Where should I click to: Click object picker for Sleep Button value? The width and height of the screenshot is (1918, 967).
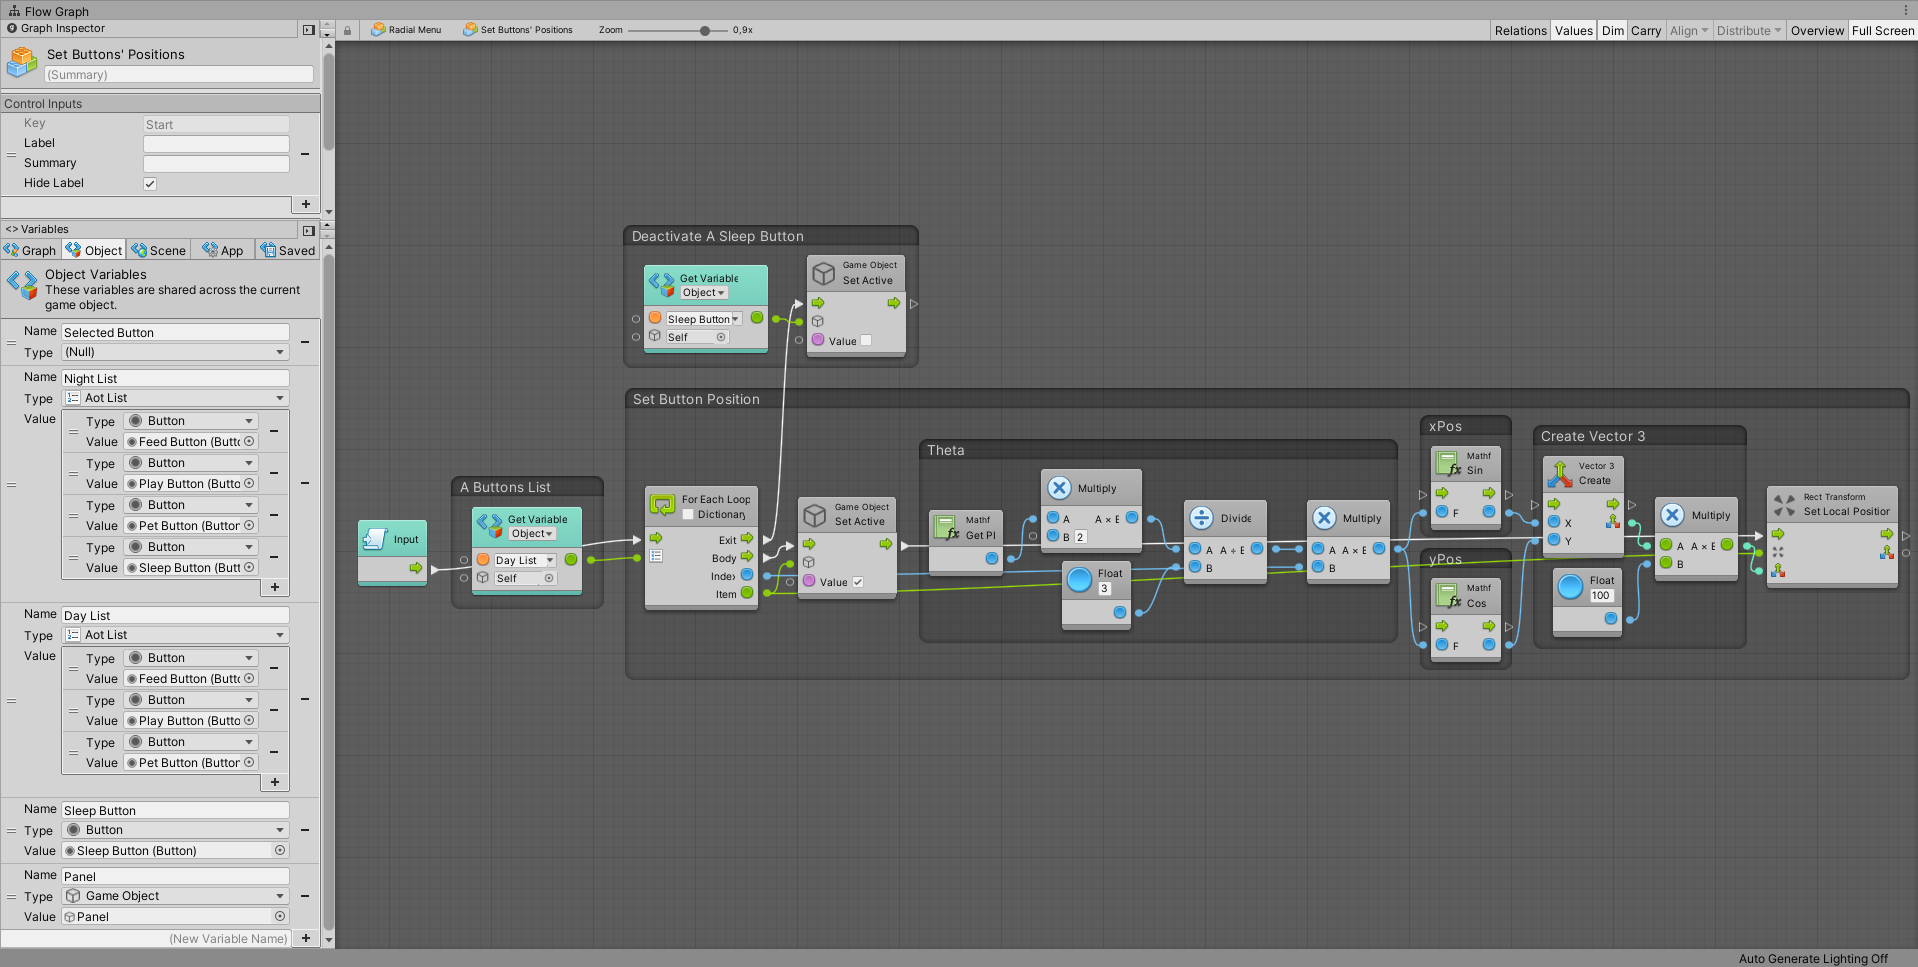tap(280, 850)
